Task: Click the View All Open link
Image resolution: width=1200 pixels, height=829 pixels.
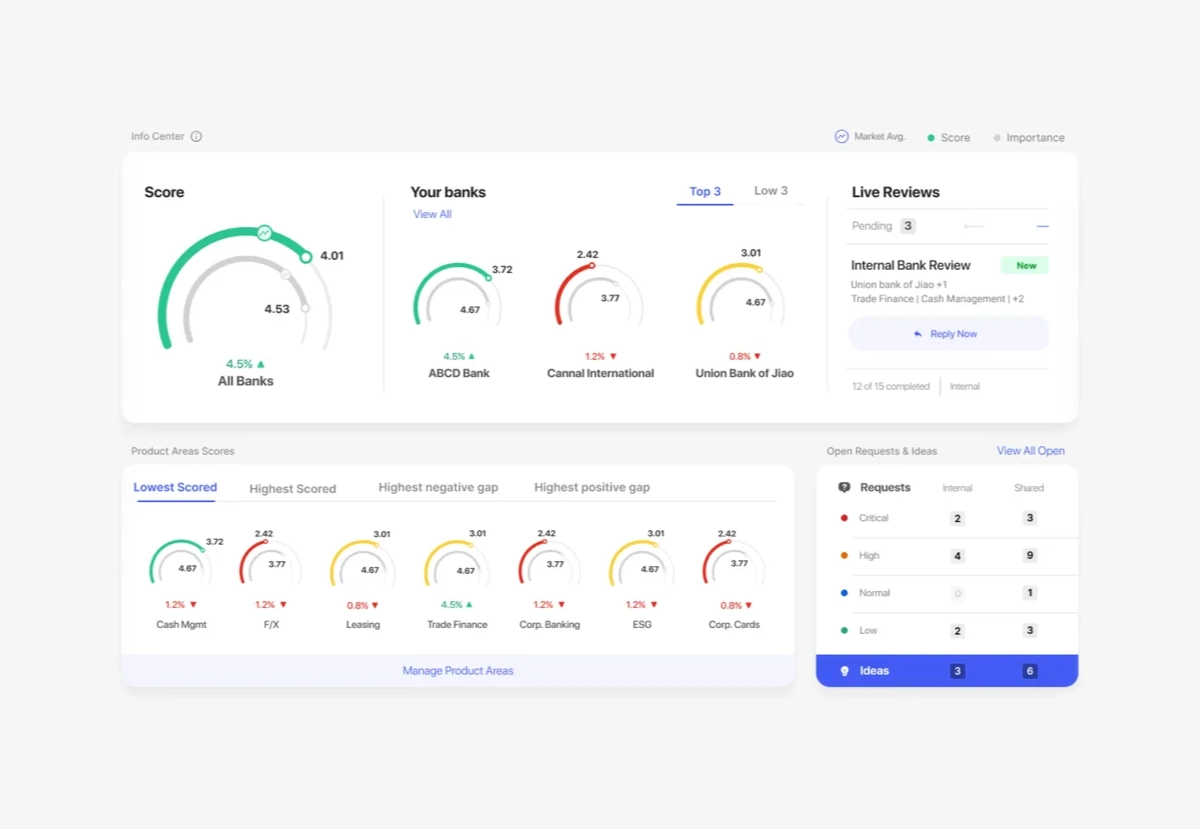Action: tap(1031, 451)
